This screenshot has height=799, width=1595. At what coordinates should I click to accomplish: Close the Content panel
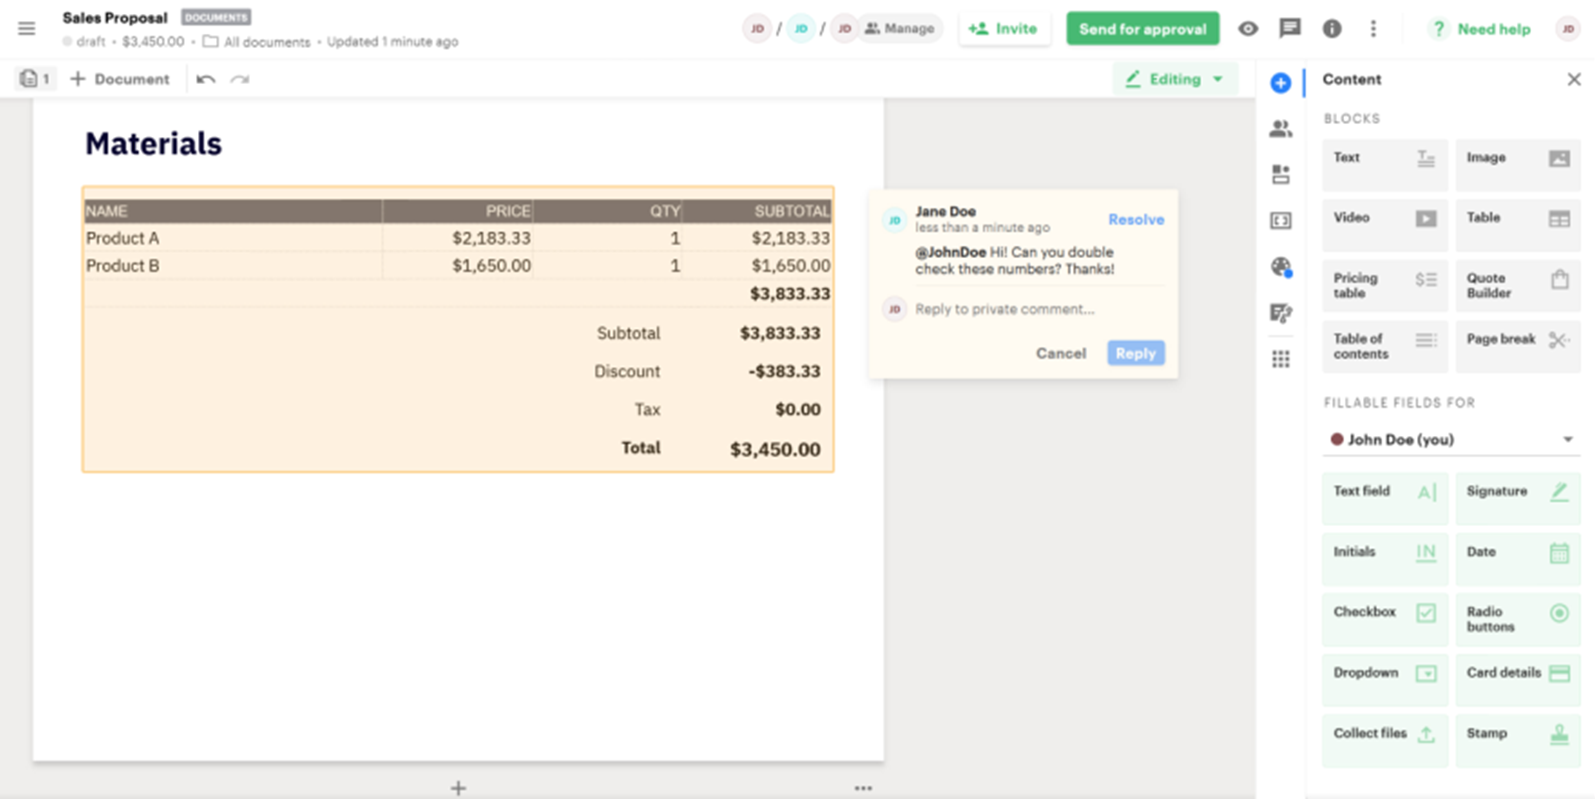1573,79
